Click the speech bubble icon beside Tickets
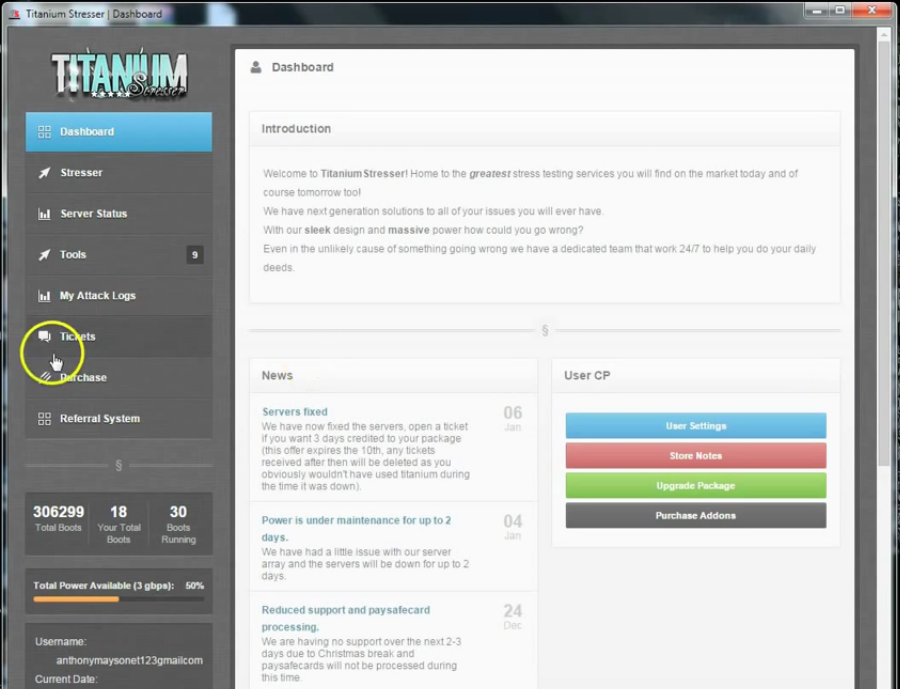This screenshot has height=689, width=900. 44,337
